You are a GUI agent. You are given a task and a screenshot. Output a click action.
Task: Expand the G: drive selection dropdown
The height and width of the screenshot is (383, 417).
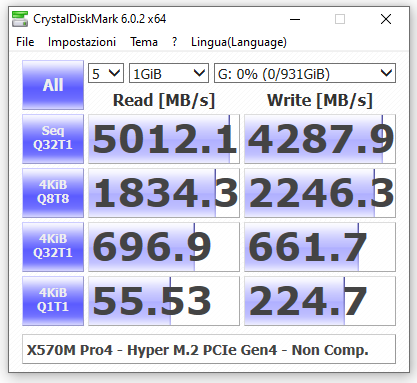coord(305,73)
